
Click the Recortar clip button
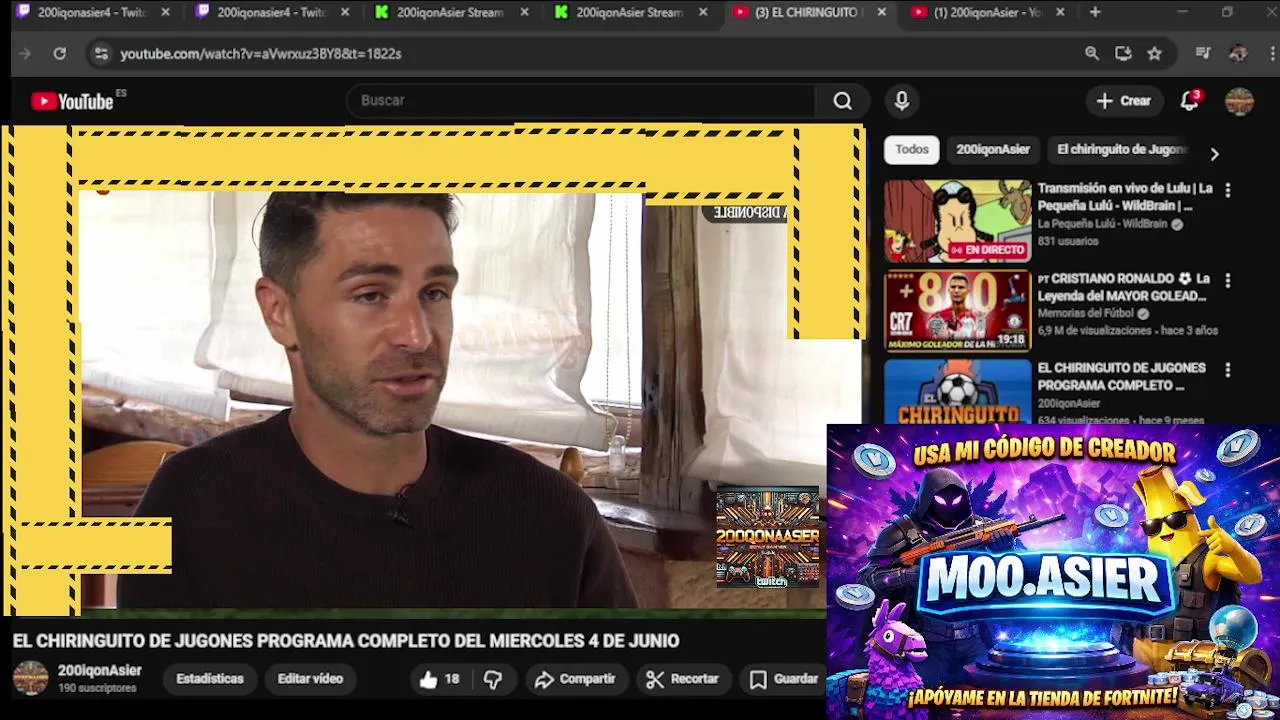coord(682,679)
